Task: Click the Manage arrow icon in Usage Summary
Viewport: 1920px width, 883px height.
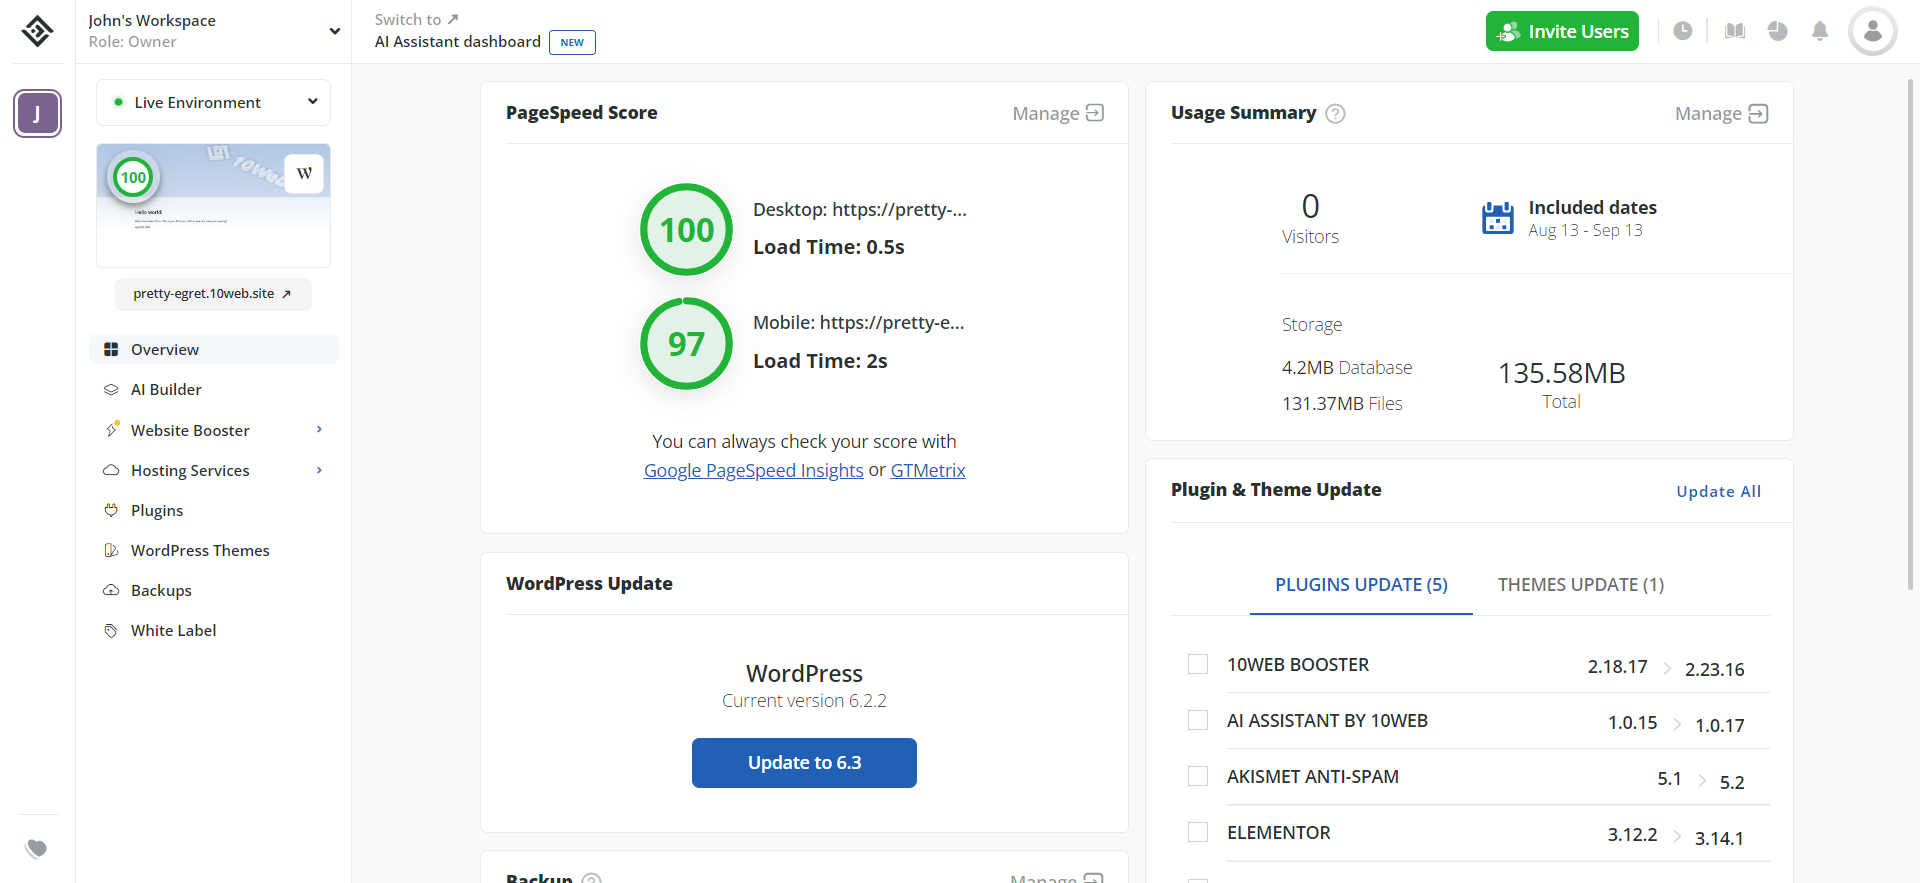Action: tap(1758, 114)
